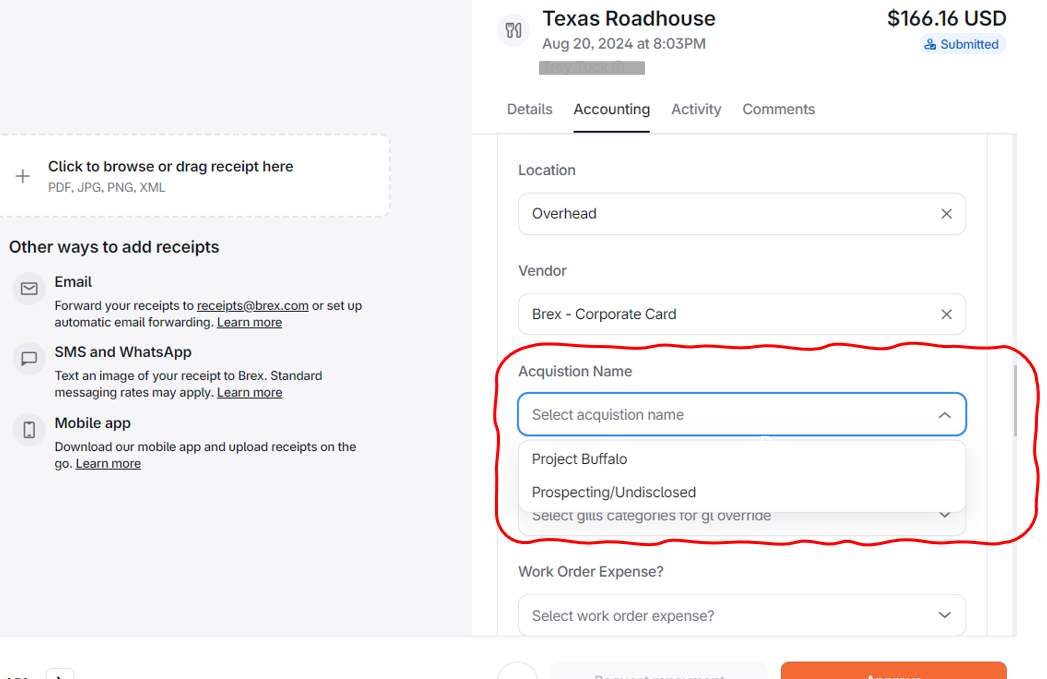The height and width of the screenshot is (679, 1047).
Task: Open Learn more link under SMS and WhatsApp
Action: 249,393
